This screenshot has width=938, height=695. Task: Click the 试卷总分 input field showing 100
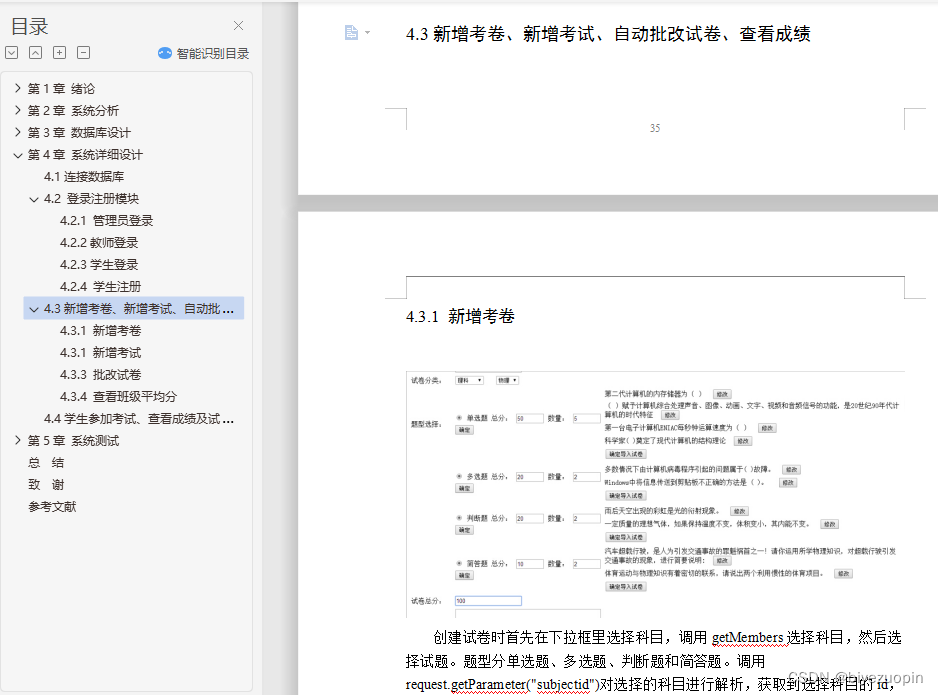(x=490, y=600)
